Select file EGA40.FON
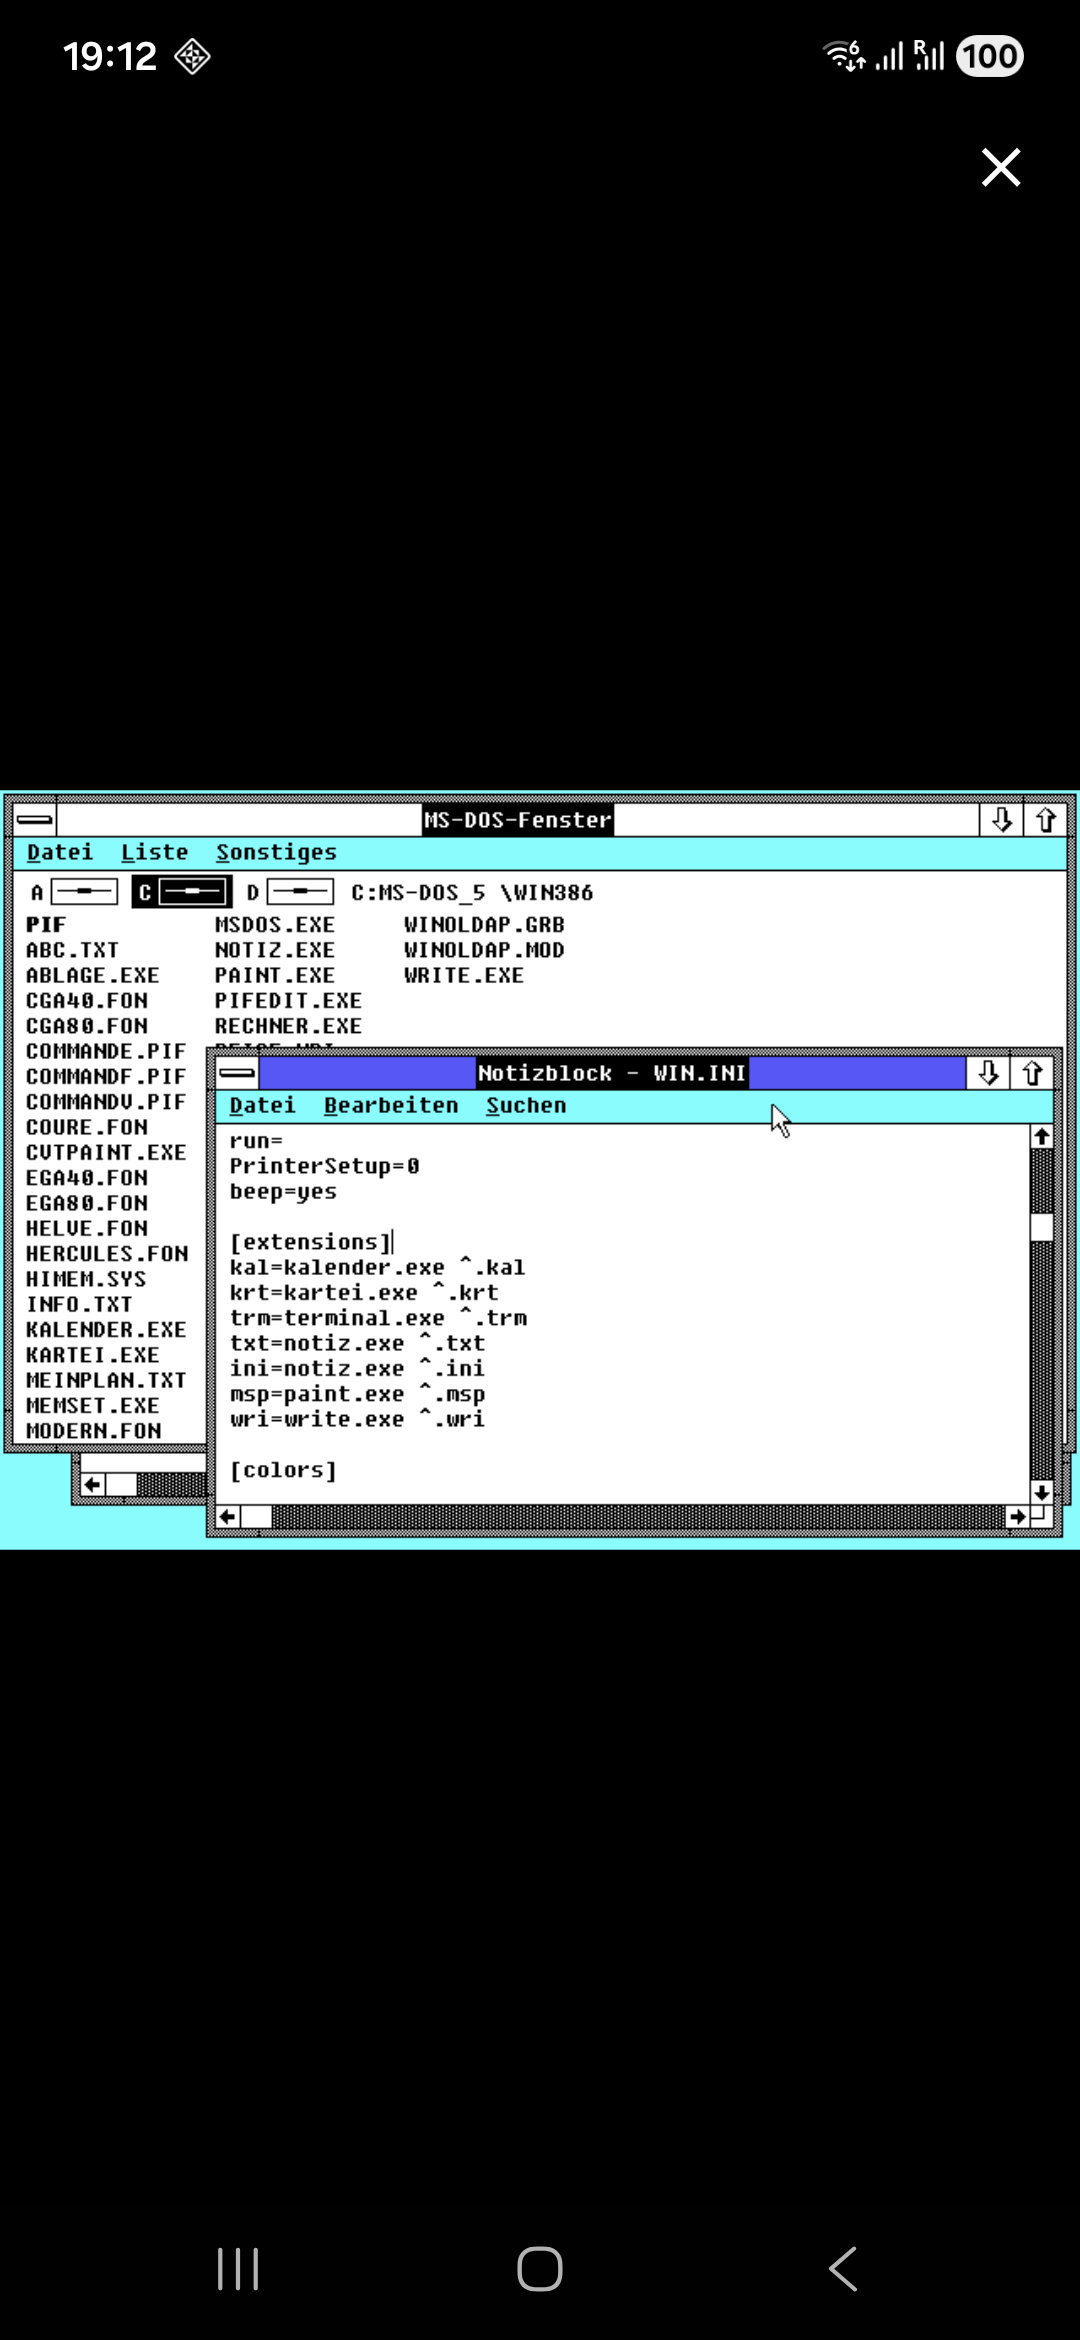The height and width of the screenshot is (2340, 1080). [87, 1178]
